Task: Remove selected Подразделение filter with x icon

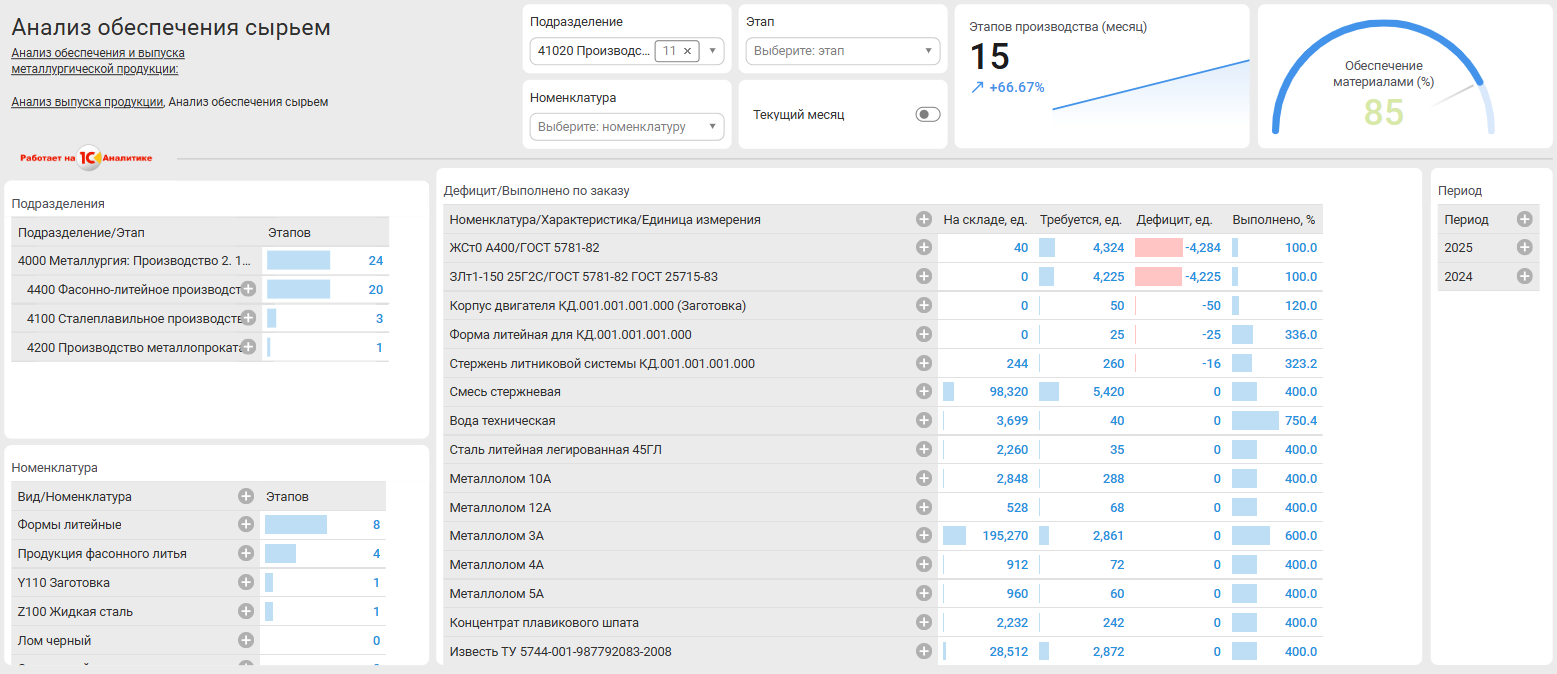Action: click(687, 51)
